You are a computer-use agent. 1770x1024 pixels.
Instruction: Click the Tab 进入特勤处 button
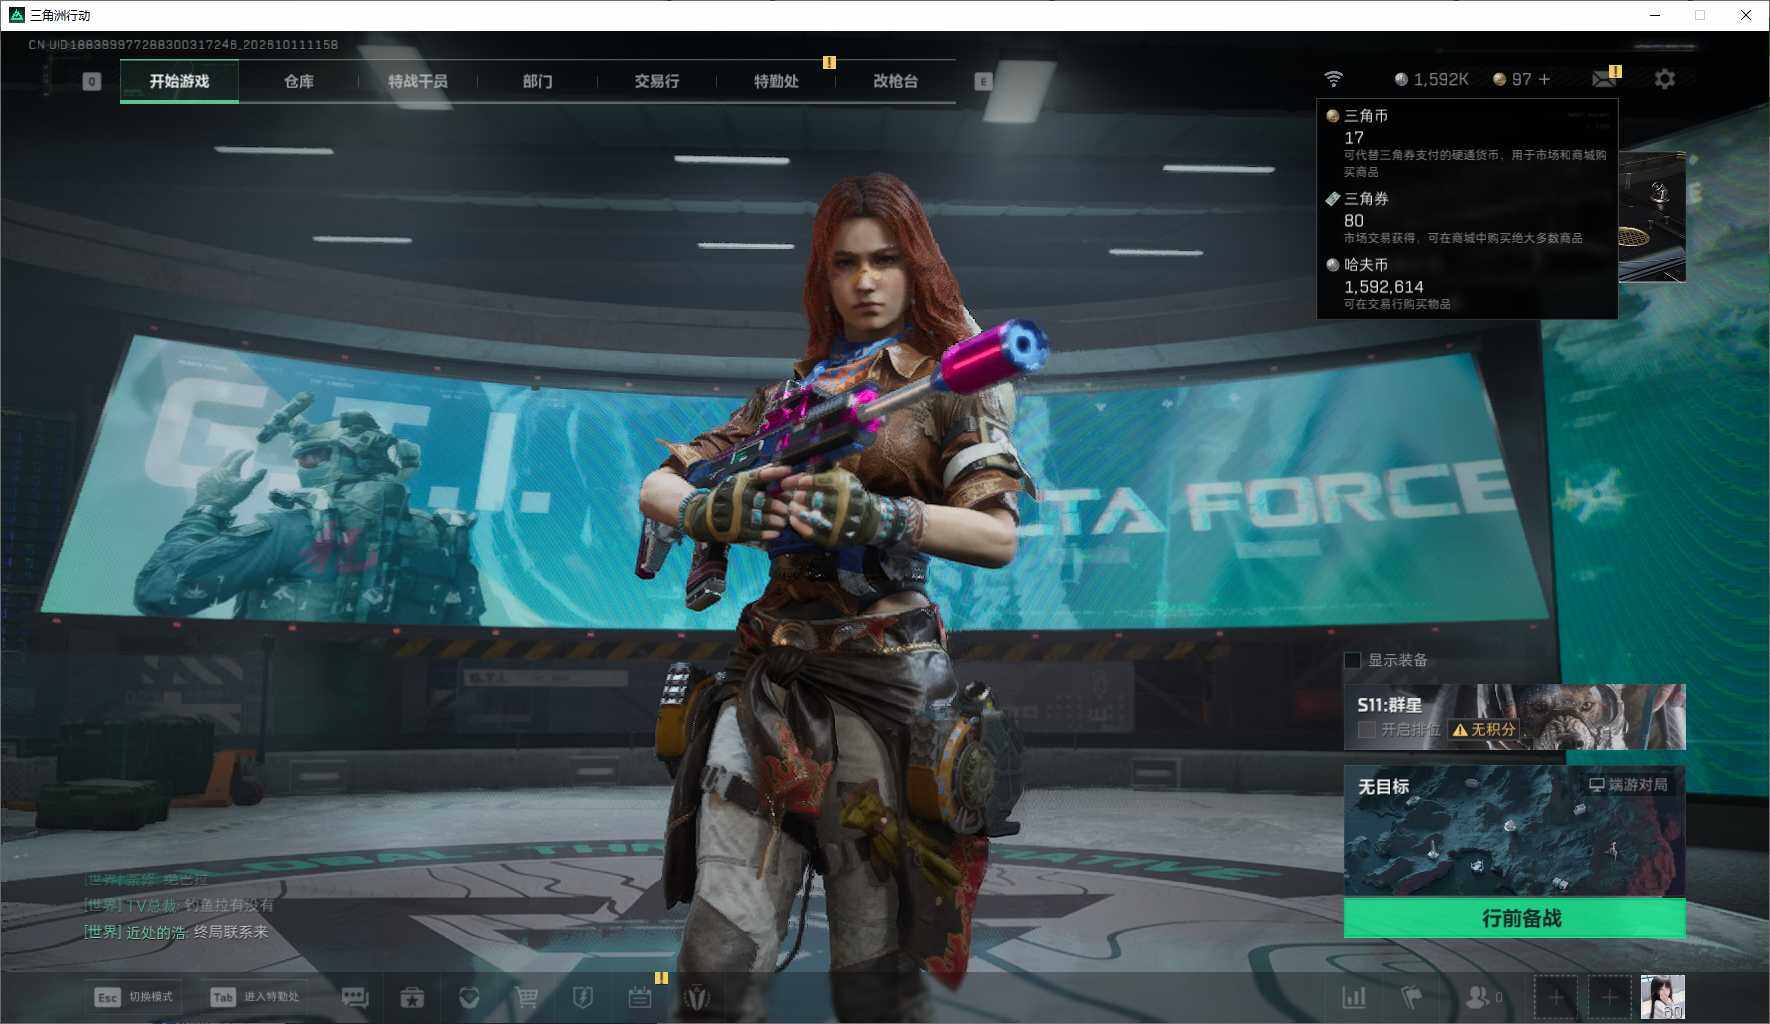(255, 997)
